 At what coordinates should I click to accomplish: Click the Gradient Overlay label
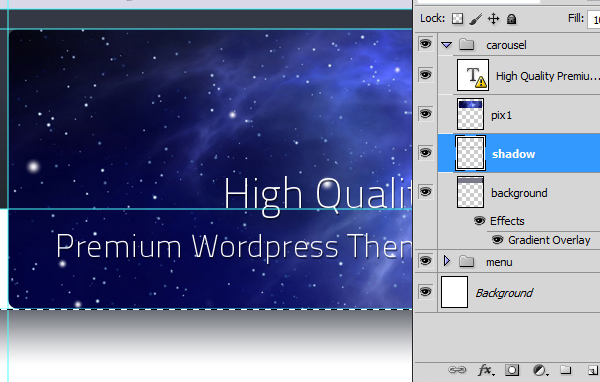coord(549,240)
